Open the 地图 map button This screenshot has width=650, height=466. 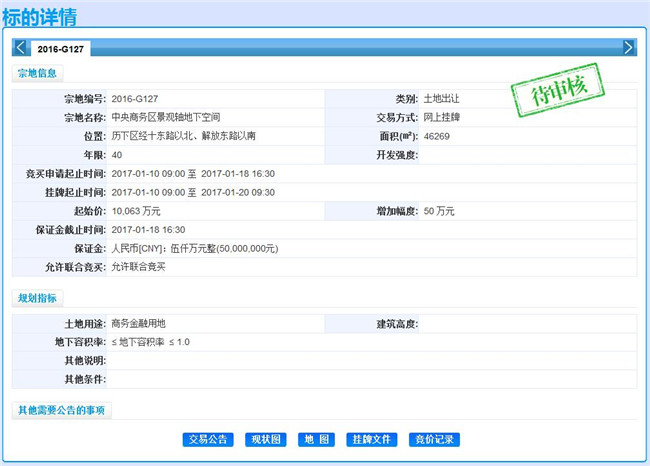click(316, 439)
